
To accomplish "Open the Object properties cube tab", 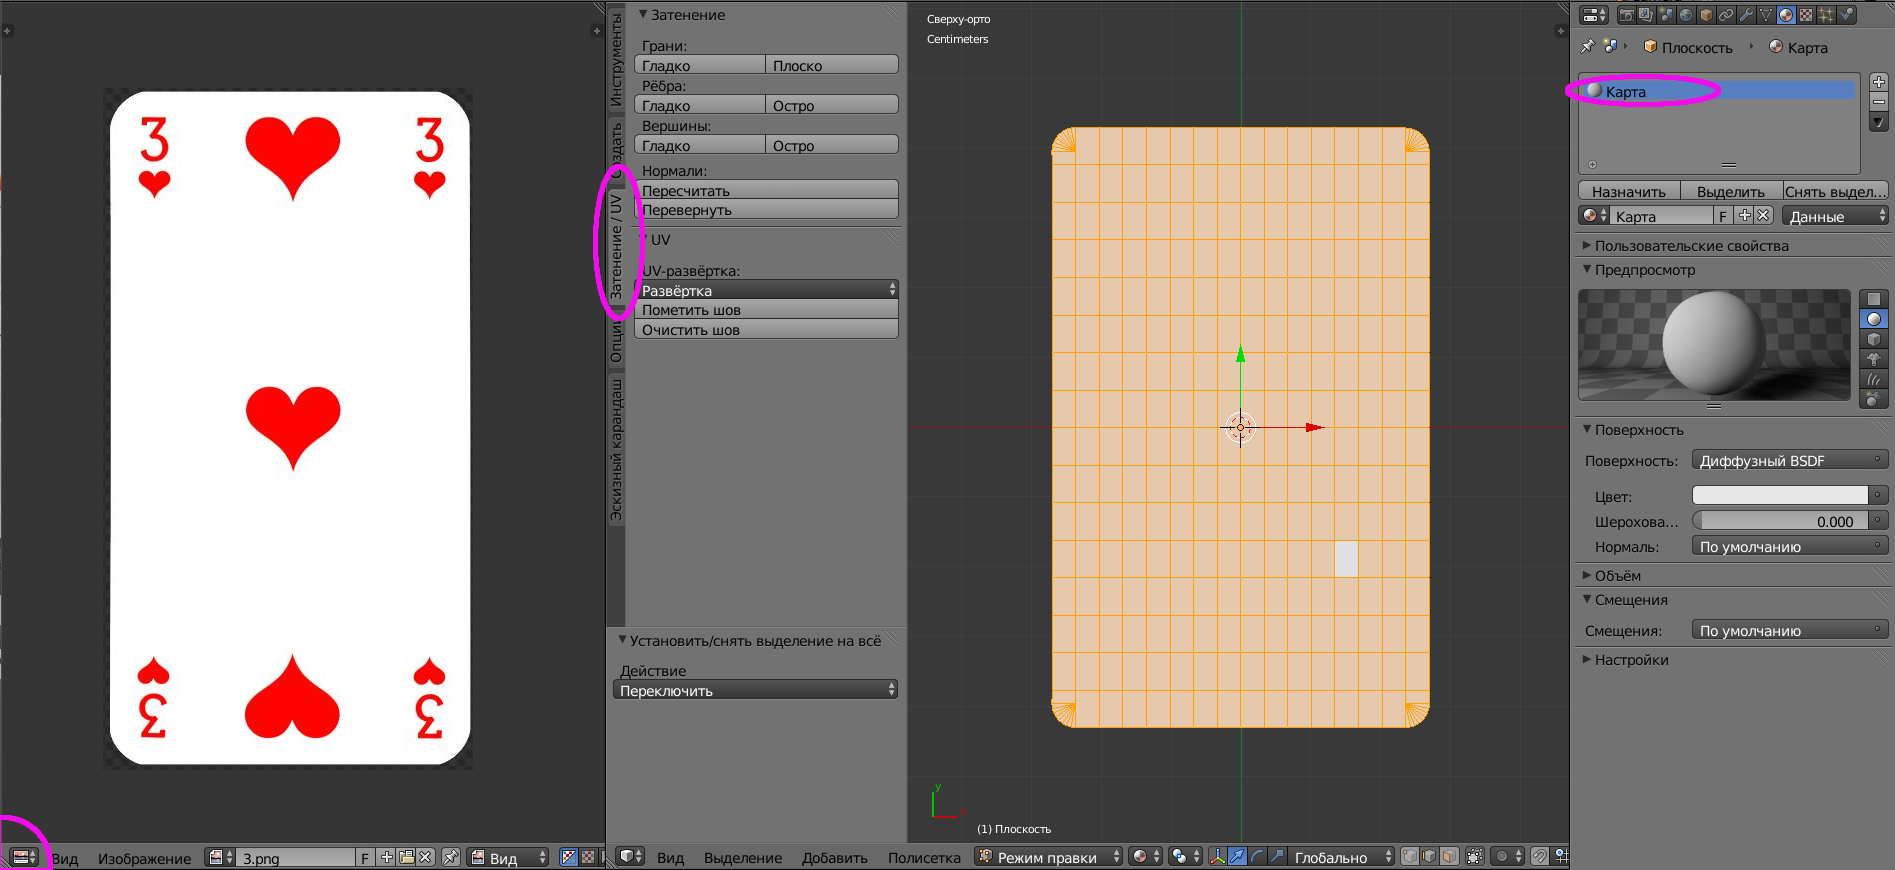I will [1706, 15].
